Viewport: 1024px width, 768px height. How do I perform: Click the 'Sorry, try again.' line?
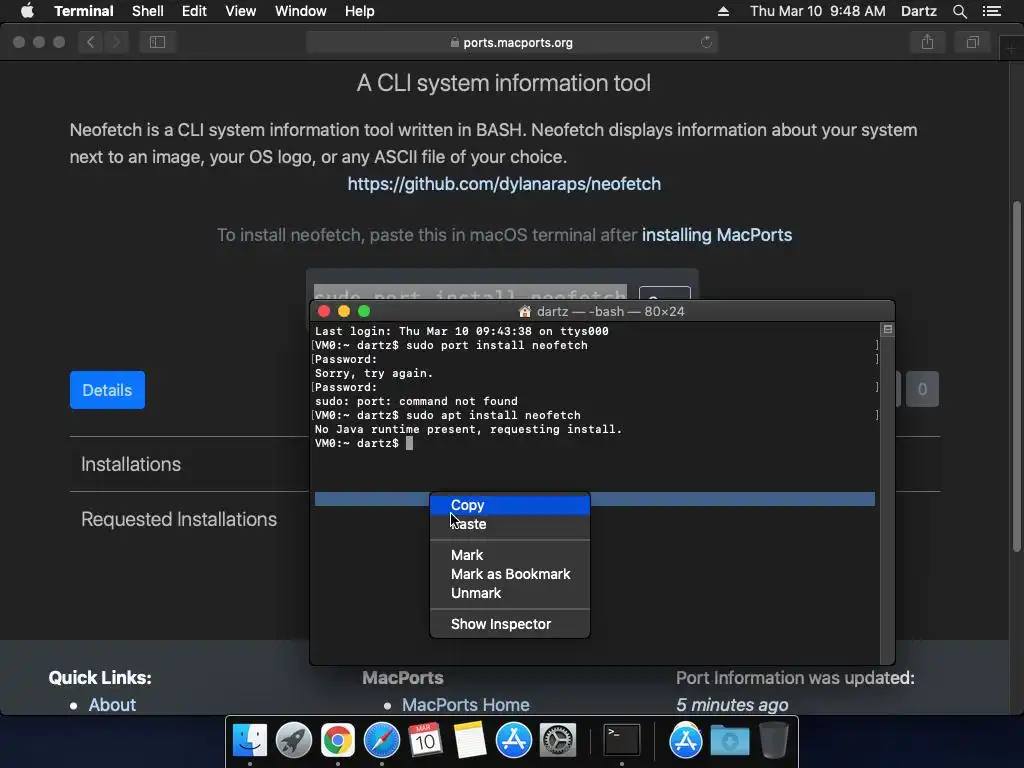374,374
